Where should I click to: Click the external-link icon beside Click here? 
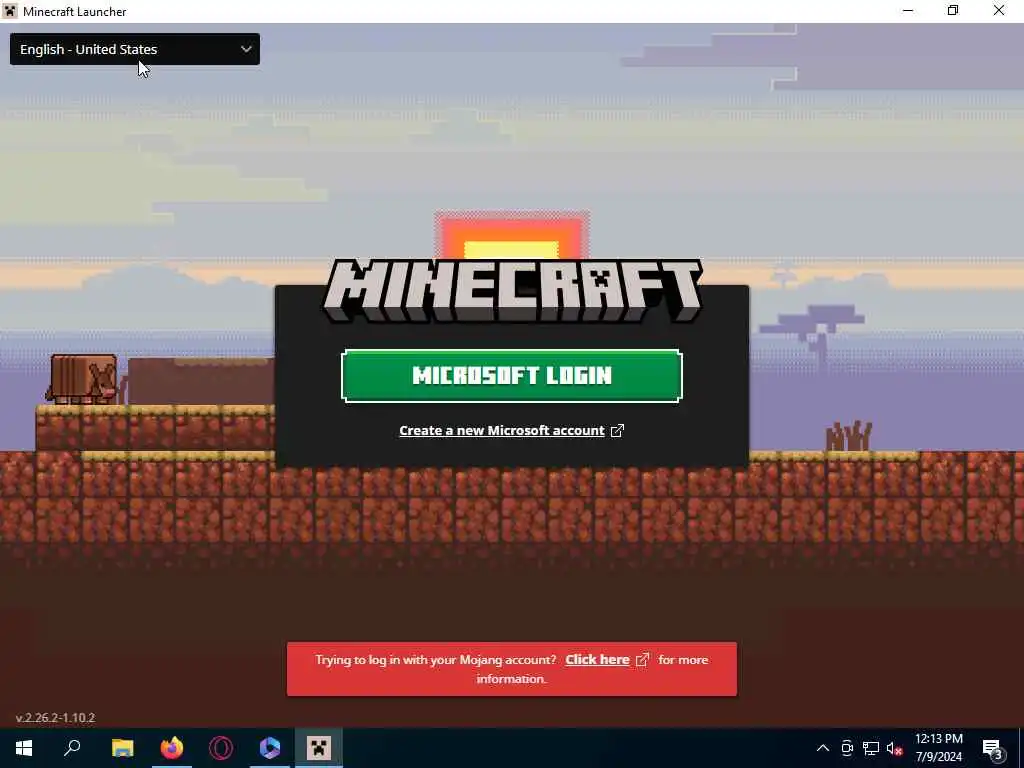pyautogui.click(x=643, y=660)
